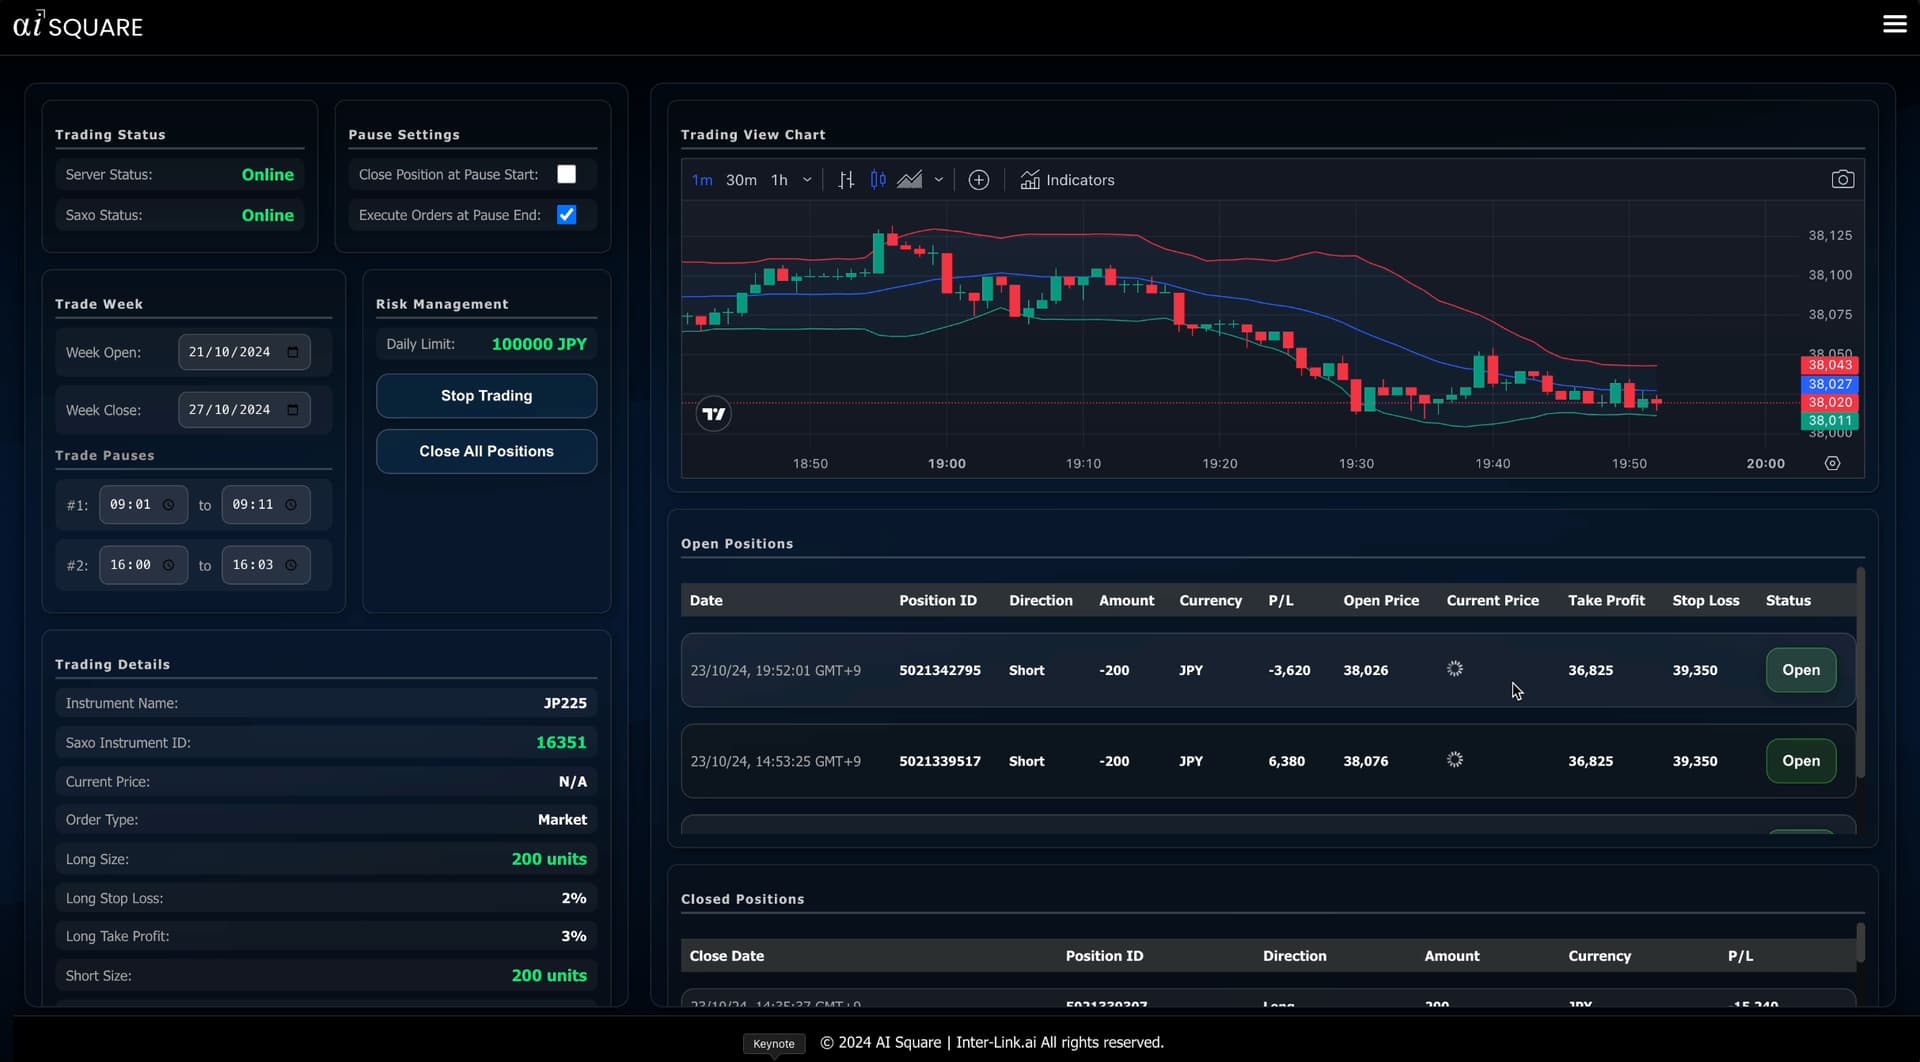This screenshot has height=1062, width=1920.
Task: Click position ID 5021339517
Action: pos(940,762)
